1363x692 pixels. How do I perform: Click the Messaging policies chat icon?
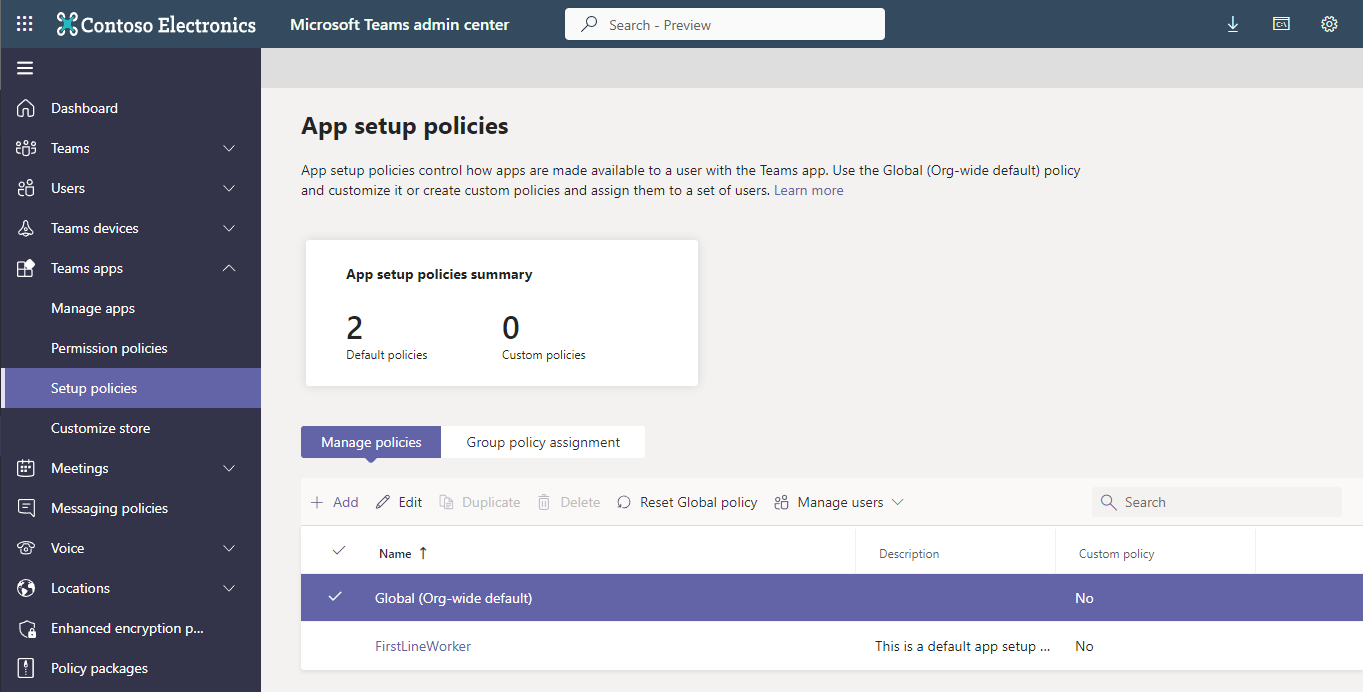[26, 508]
